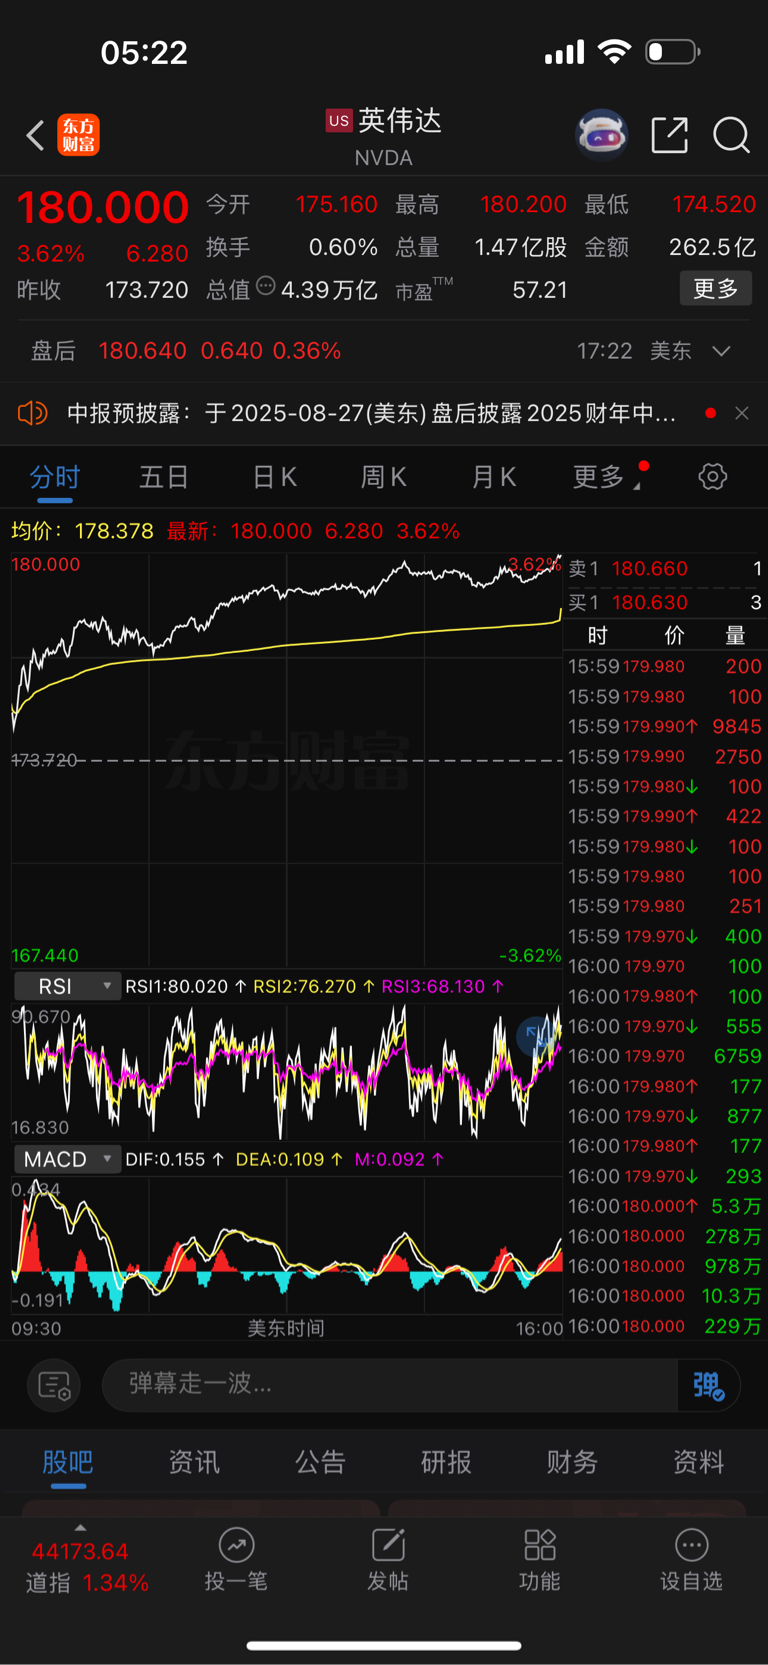Switch to the 分时 tab

pyautogui.click(x=55, y=477)
